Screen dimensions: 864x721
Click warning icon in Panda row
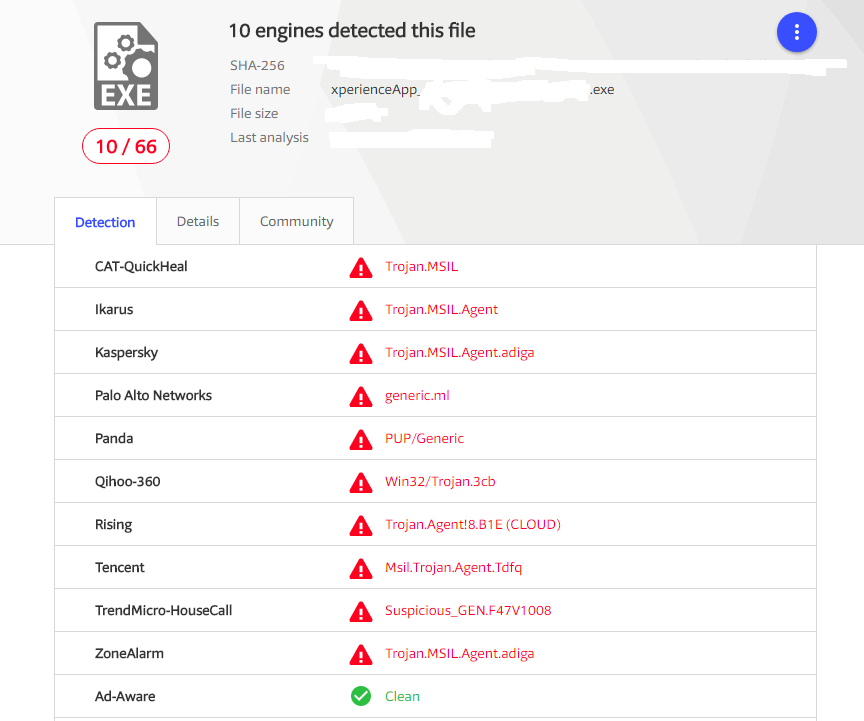(361, 439)
